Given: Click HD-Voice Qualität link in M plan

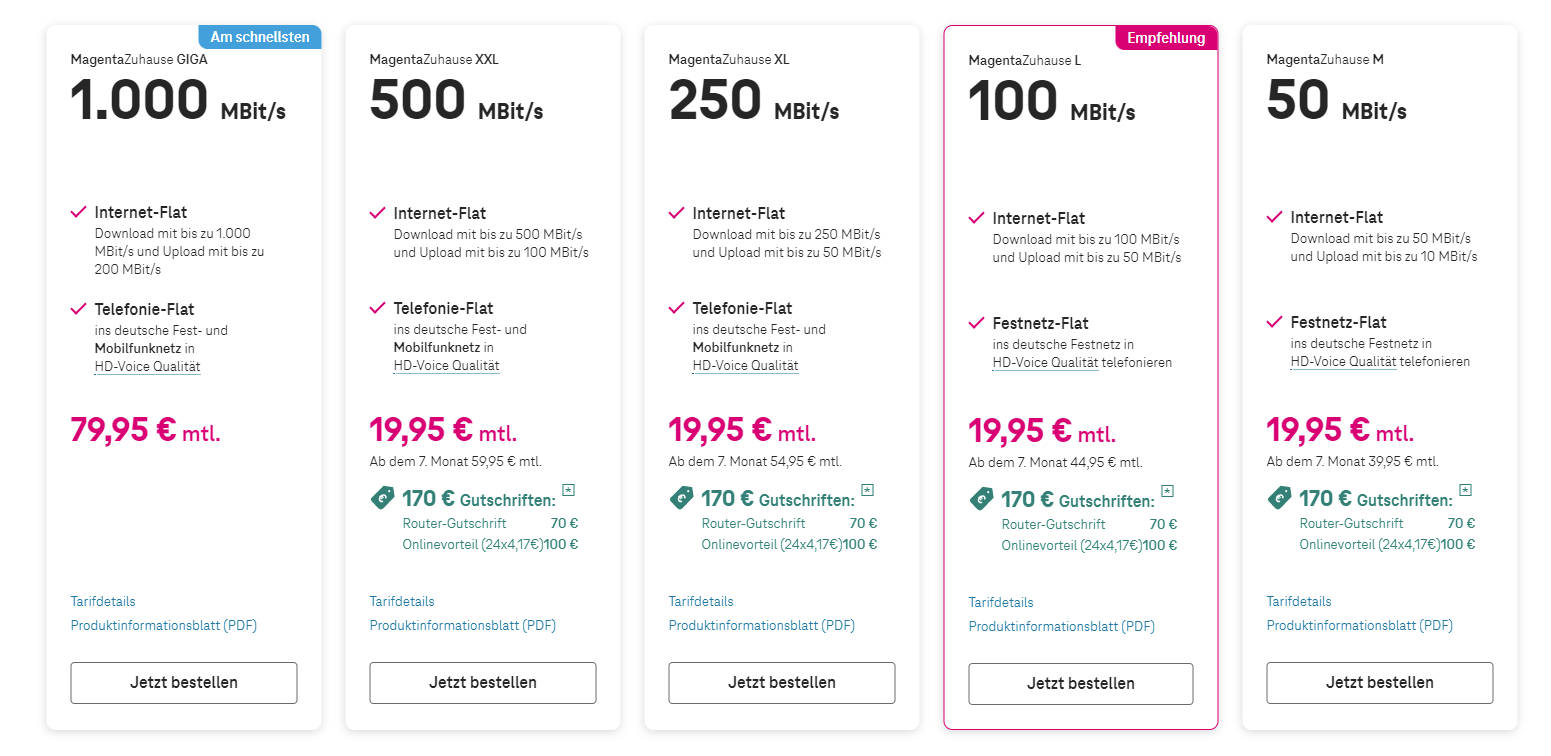Looking at the screenshot, I should tap(1343, 361).
